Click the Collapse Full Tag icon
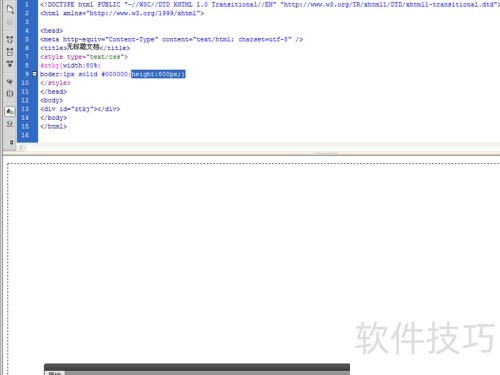 (10, 40)
